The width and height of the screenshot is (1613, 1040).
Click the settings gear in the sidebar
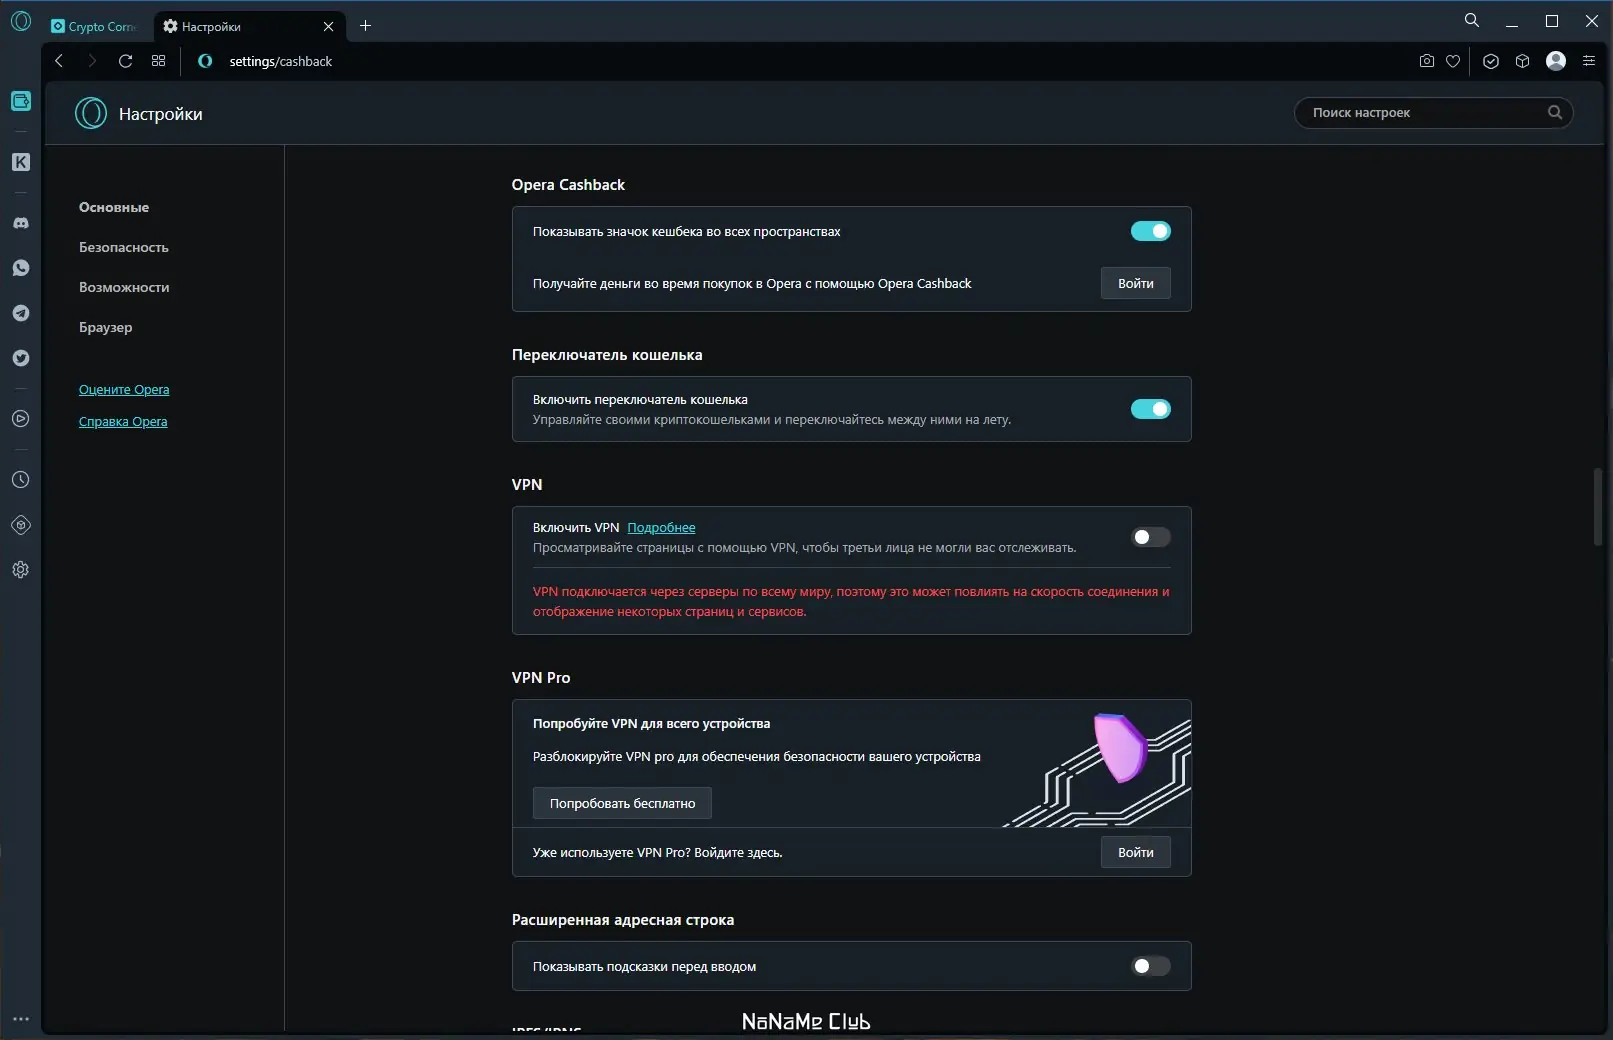21,570
